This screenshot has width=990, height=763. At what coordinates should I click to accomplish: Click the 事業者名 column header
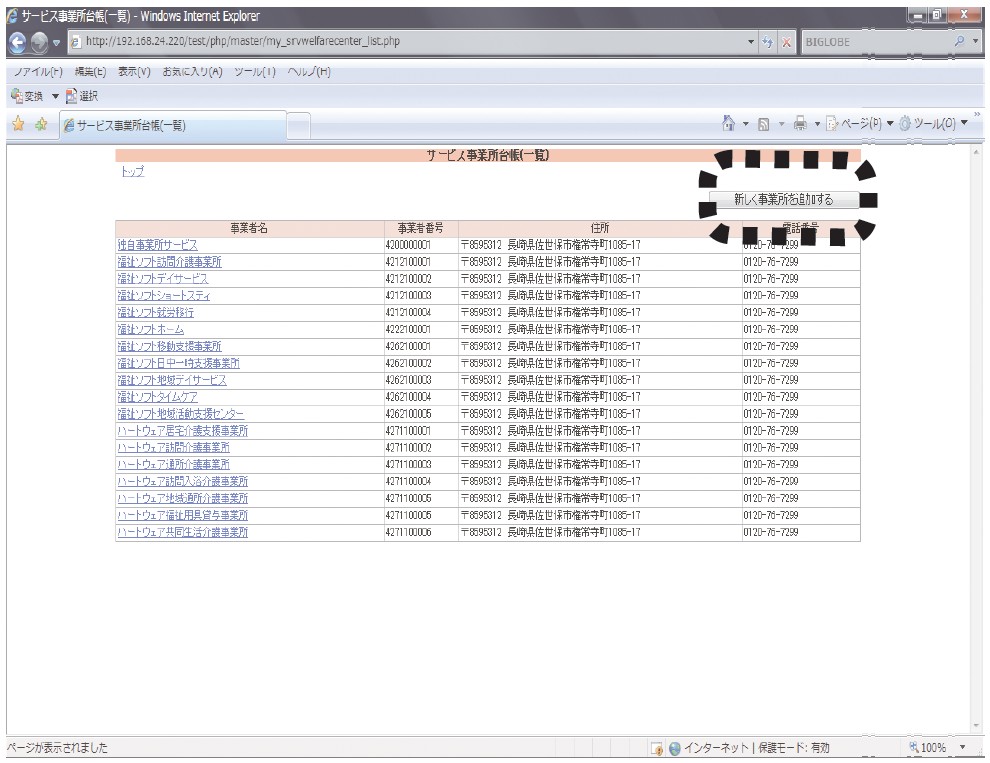point(249,229)
